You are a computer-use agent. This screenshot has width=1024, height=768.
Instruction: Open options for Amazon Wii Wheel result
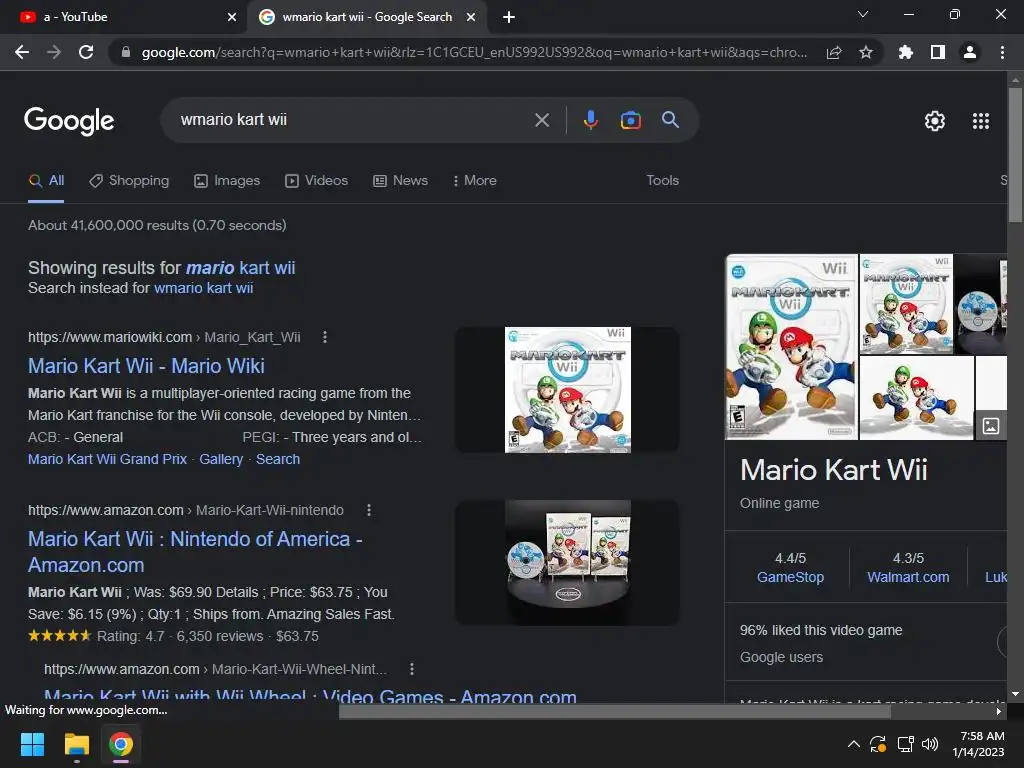[411, 669]
